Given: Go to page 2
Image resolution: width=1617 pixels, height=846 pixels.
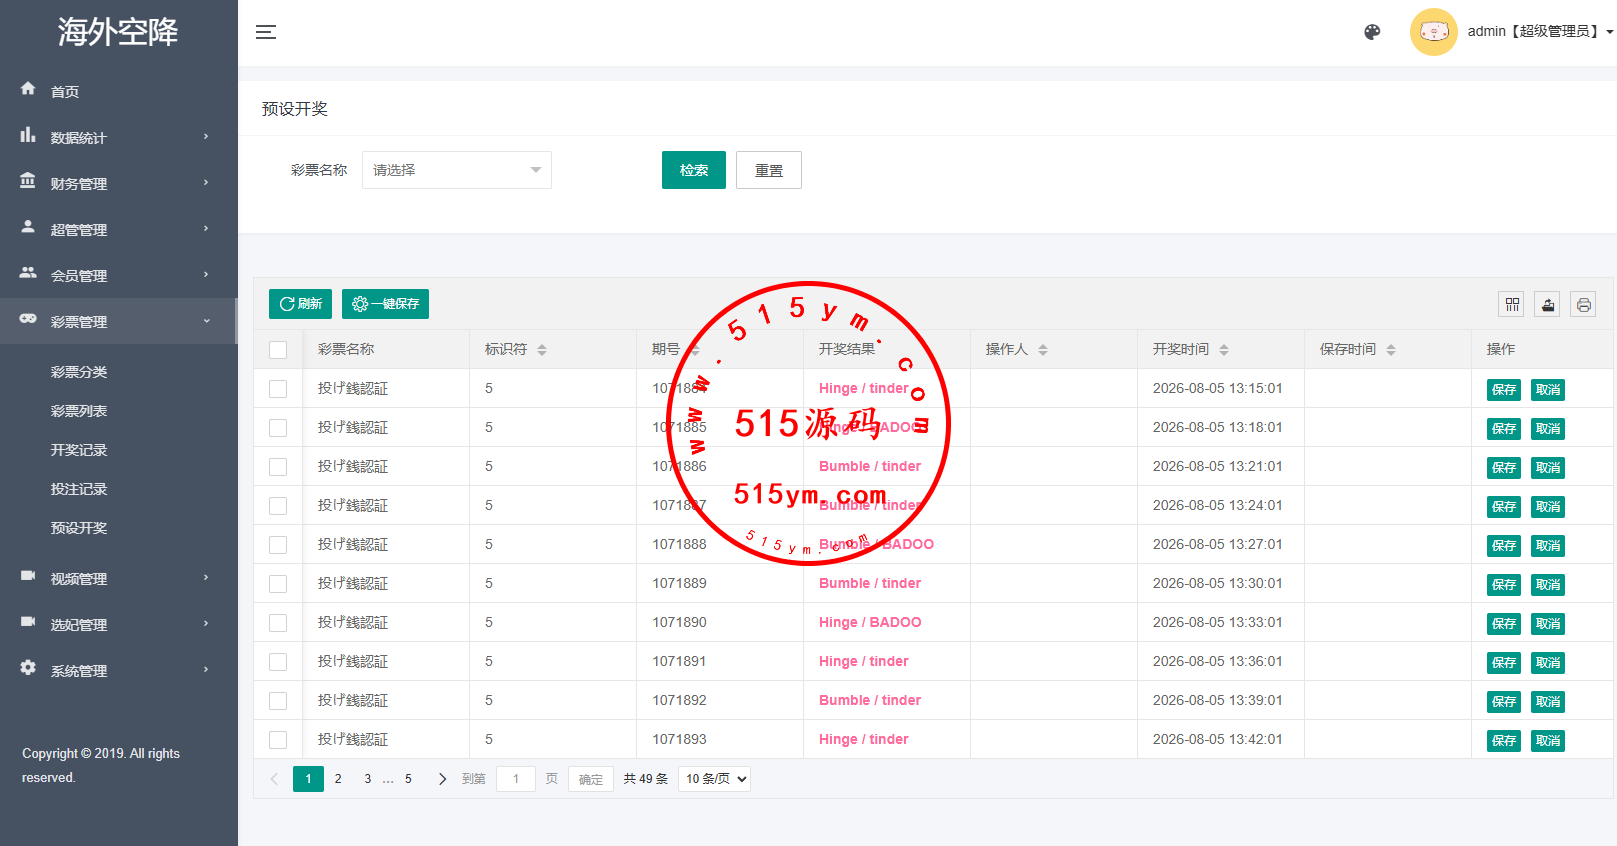Looking at the screenshot, I should click(338, 779).
